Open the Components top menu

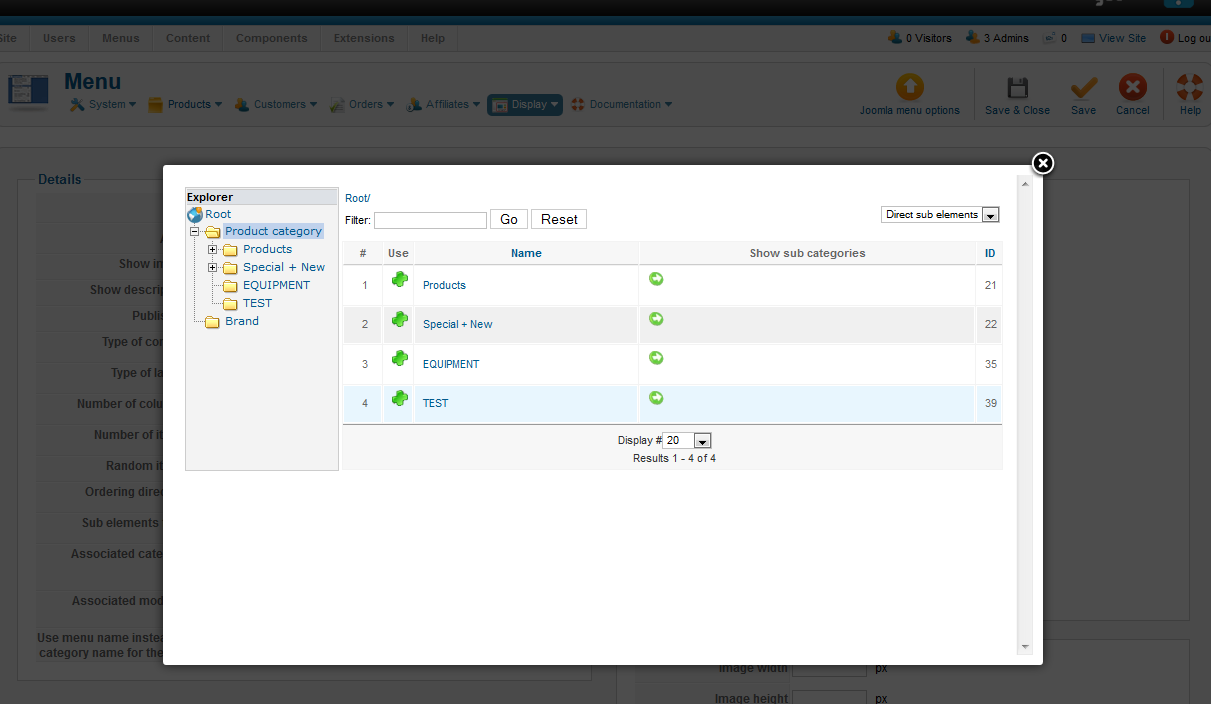[x=272, y=38]
